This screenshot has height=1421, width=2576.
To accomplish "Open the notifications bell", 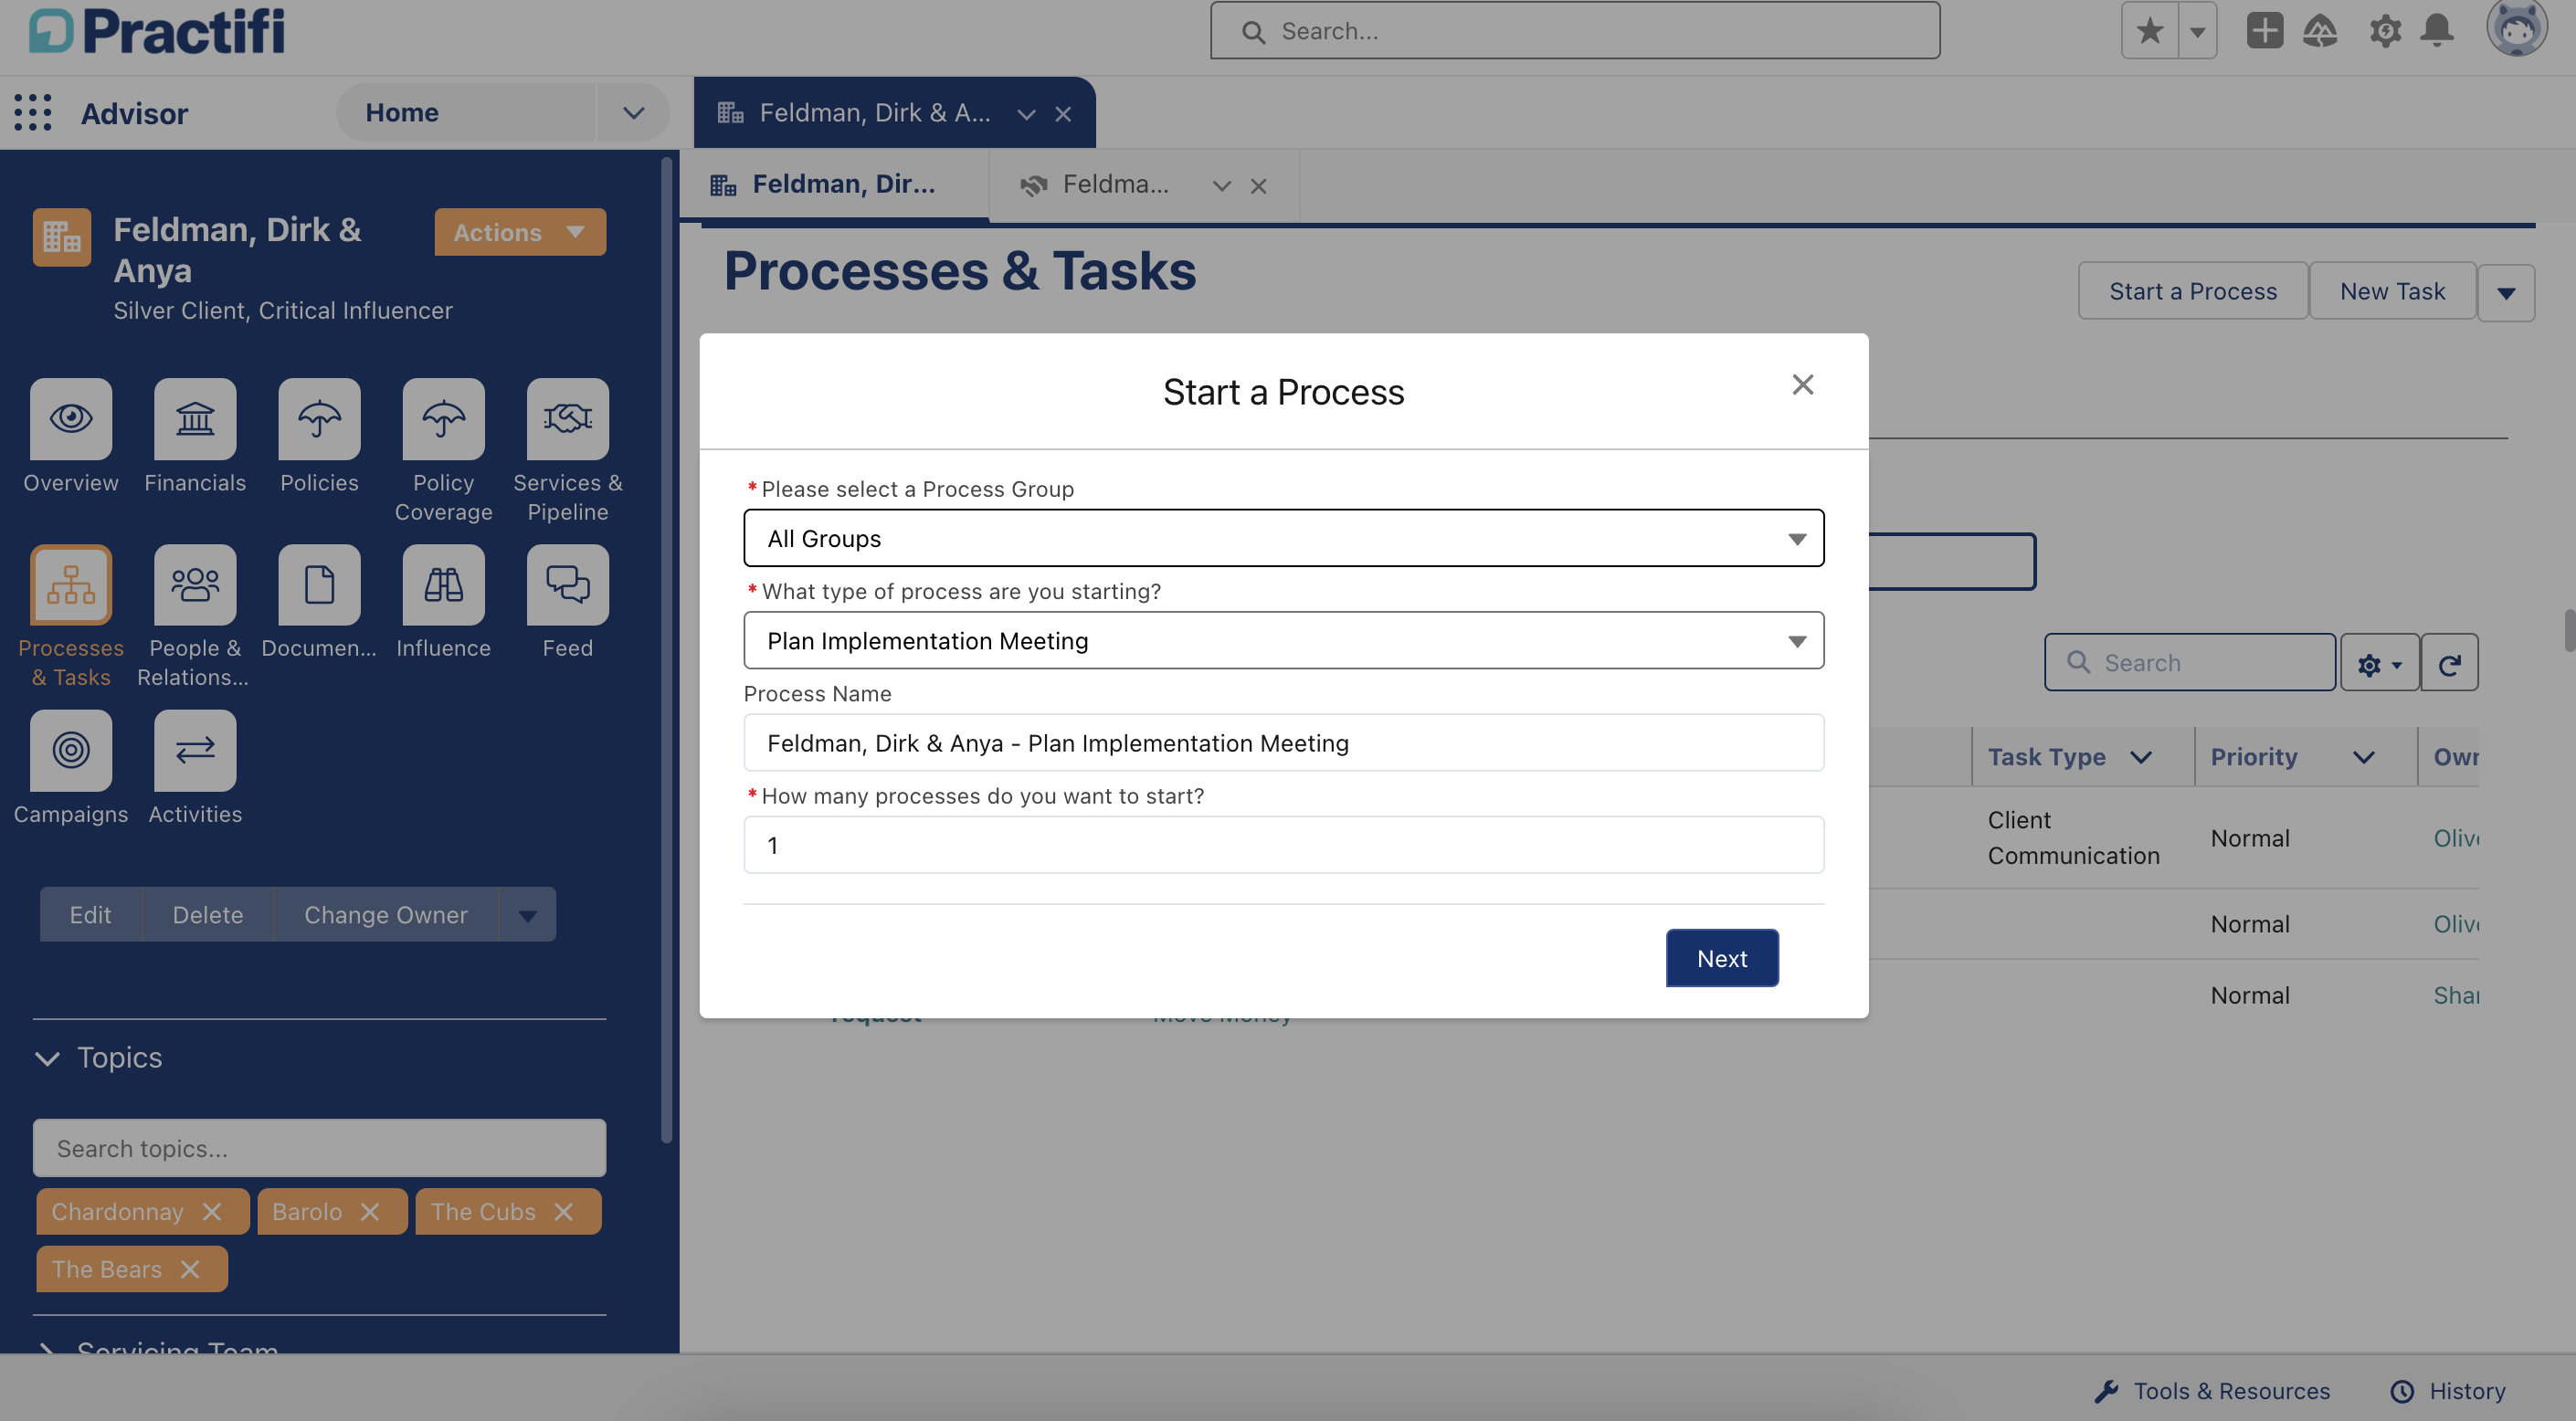I will pyautogui.click(x=2437, y=30).
